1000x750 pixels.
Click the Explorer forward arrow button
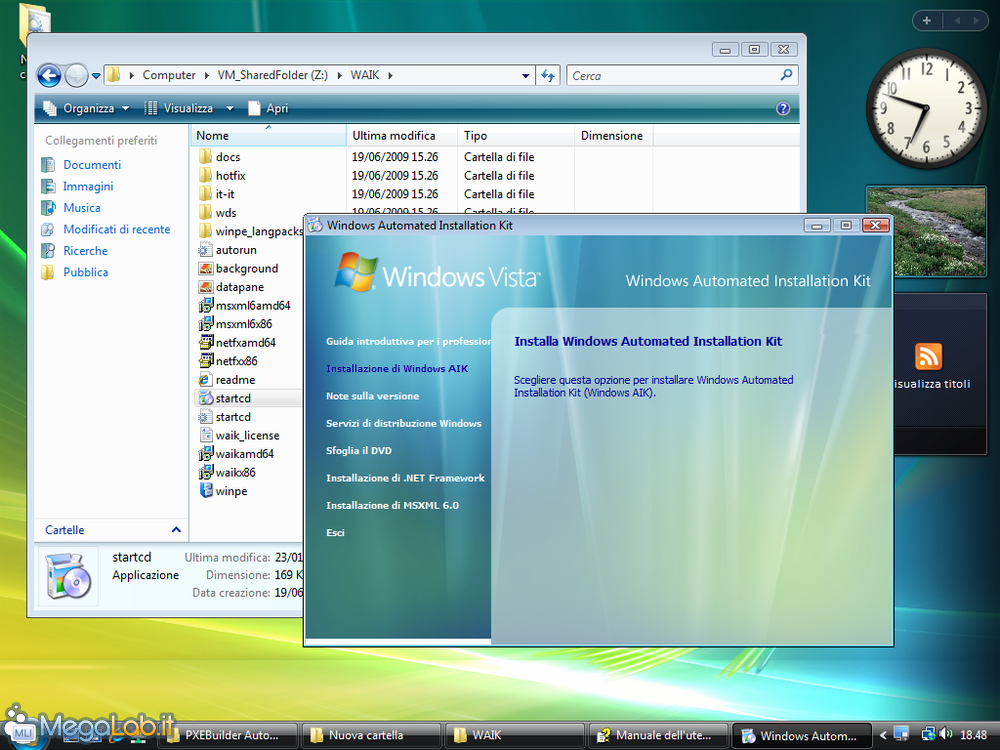(77, 76)
